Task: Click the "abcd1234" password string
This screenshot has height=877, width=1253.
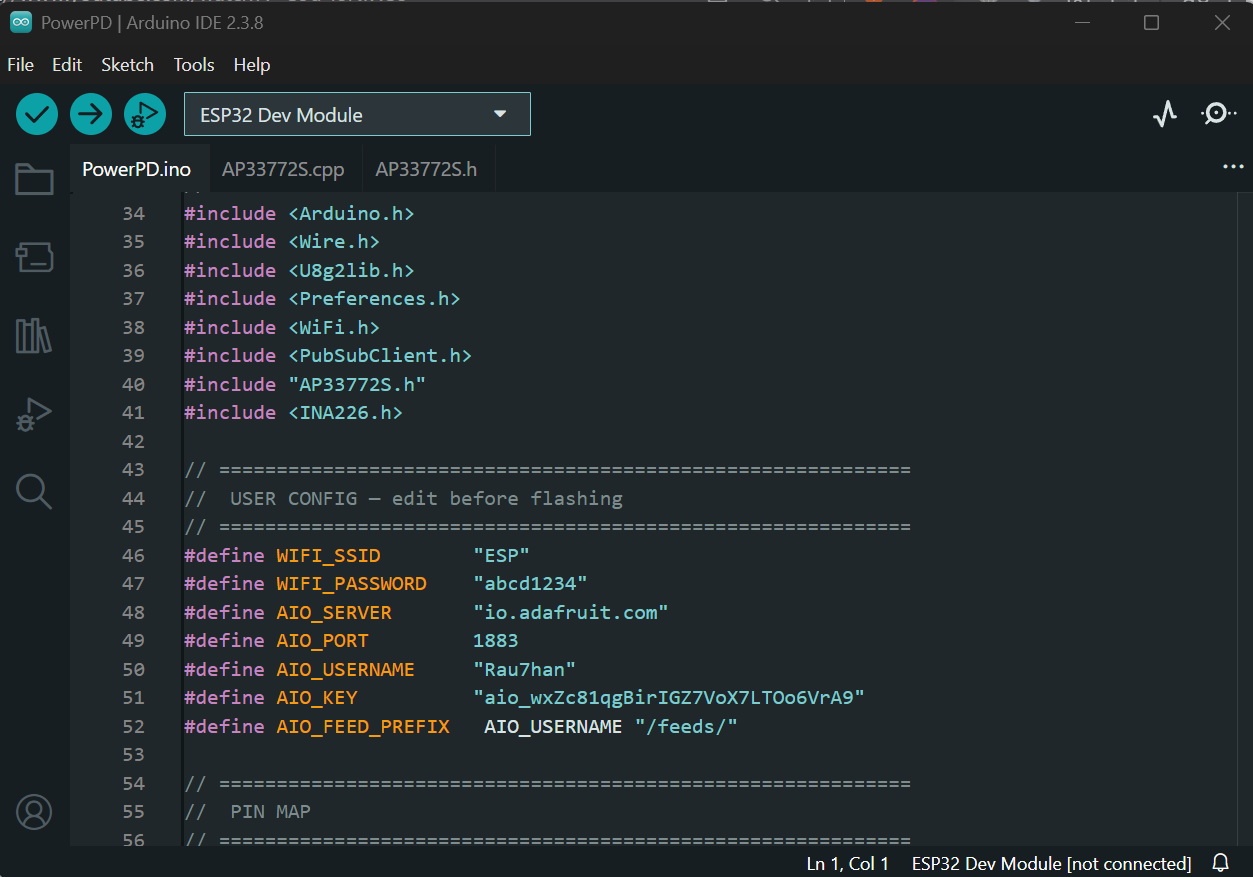Action: 530,583
